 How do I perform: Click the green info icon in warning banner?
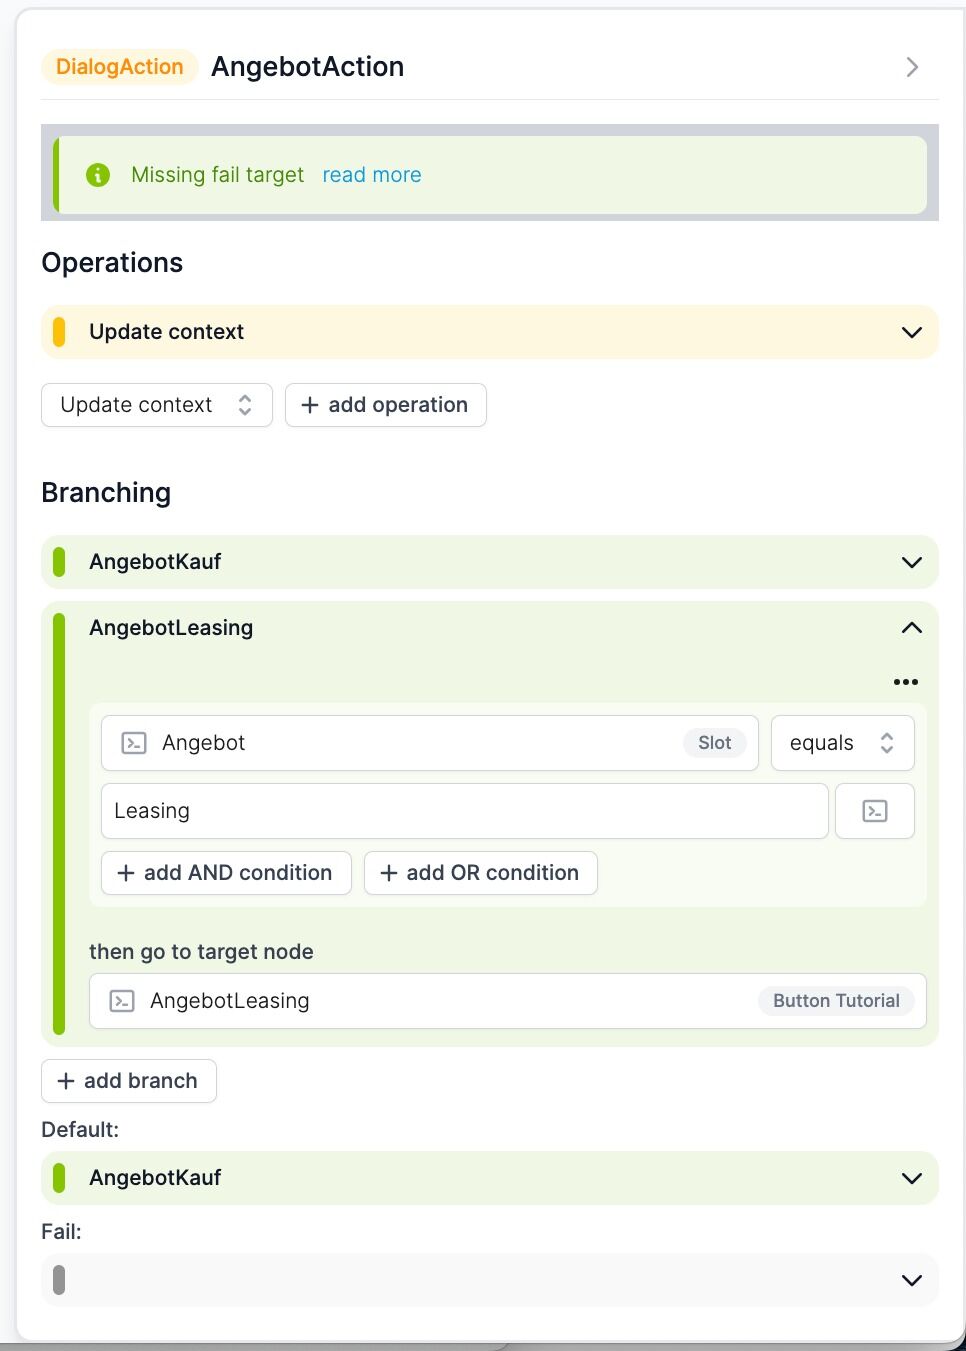pyautogui.click(x=98, y=175)
